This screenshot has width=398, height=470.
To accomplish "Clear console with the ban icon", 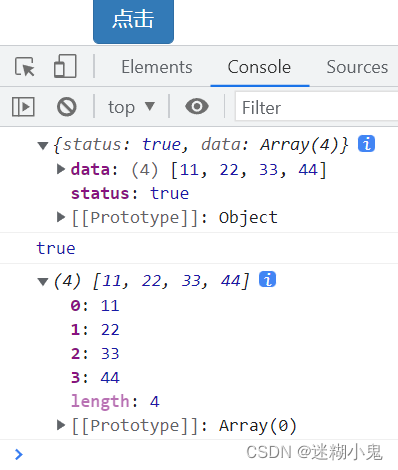I will tap(67, 107).
